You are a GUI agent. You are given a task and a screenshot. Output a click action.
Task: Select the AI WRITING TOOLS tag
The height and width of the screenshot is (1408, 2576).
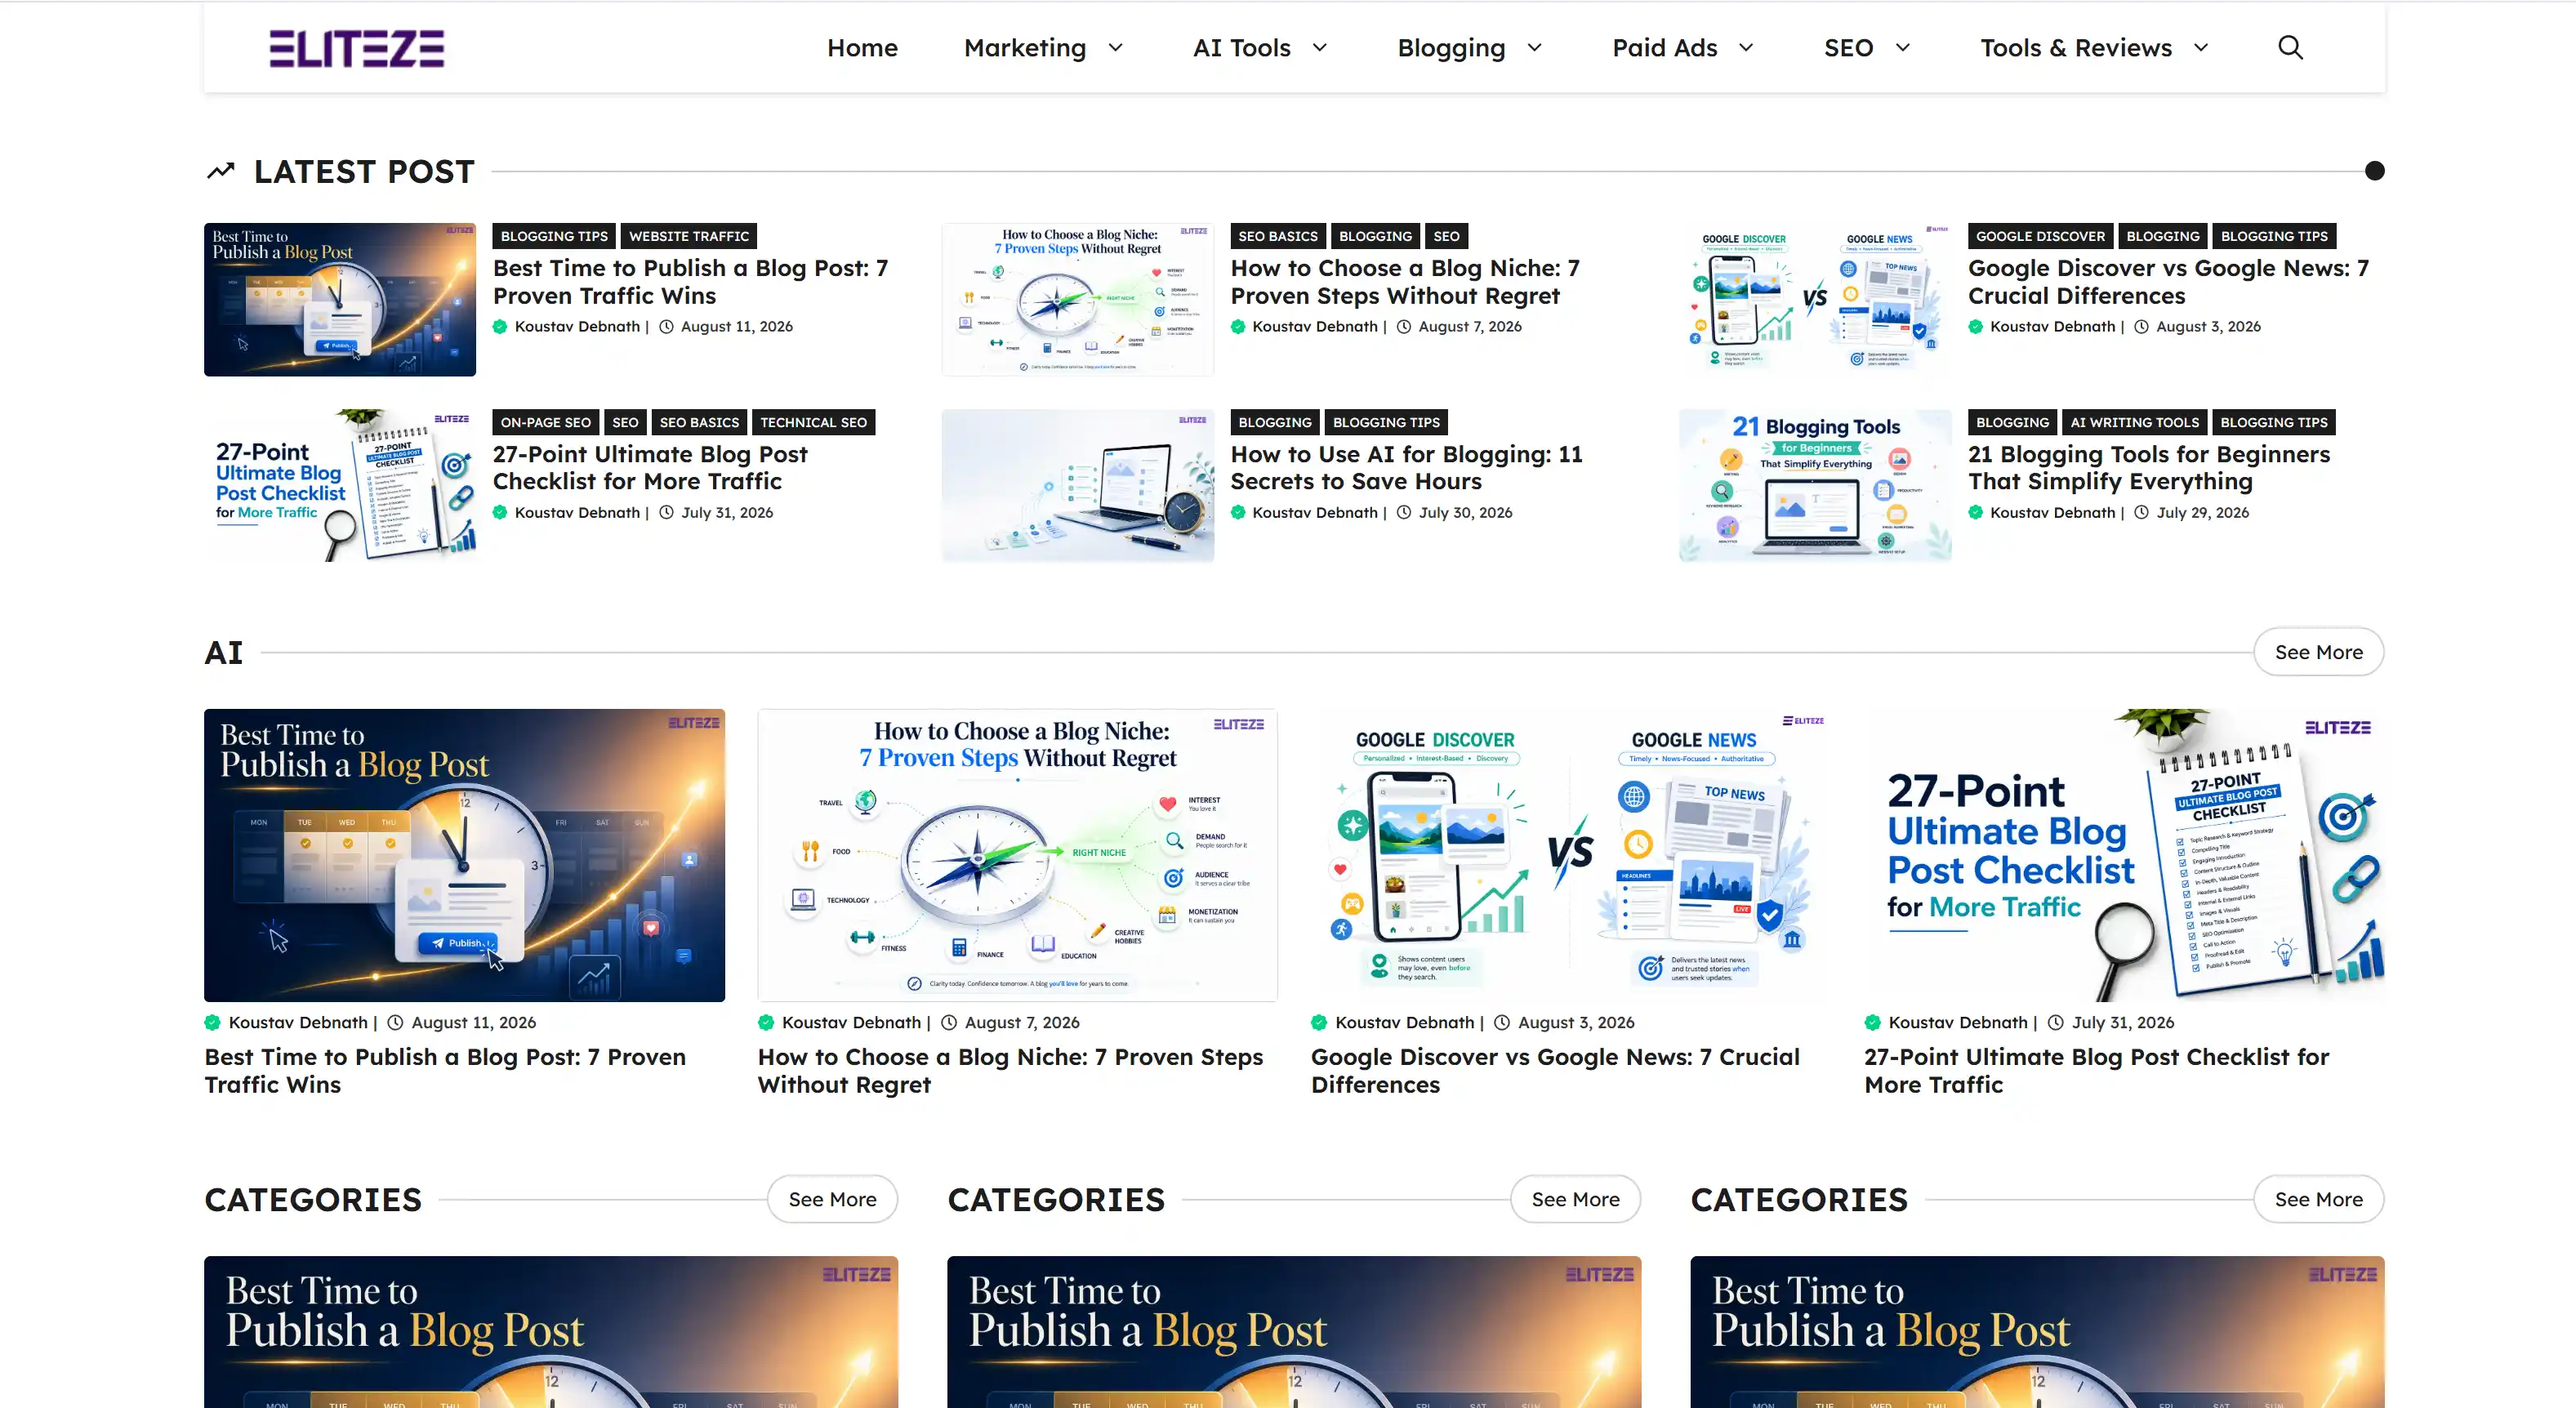2134,422
